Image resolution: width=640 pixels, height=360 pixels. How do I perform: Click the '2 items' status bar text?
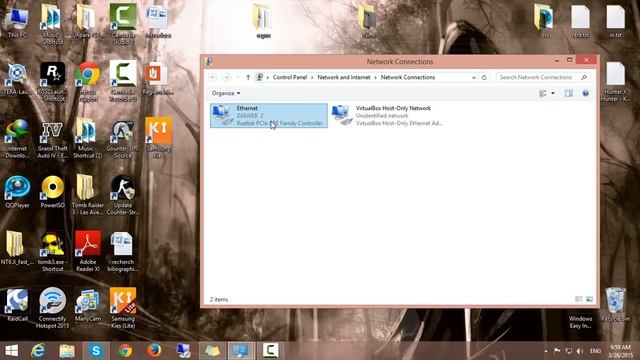[219, 300]
